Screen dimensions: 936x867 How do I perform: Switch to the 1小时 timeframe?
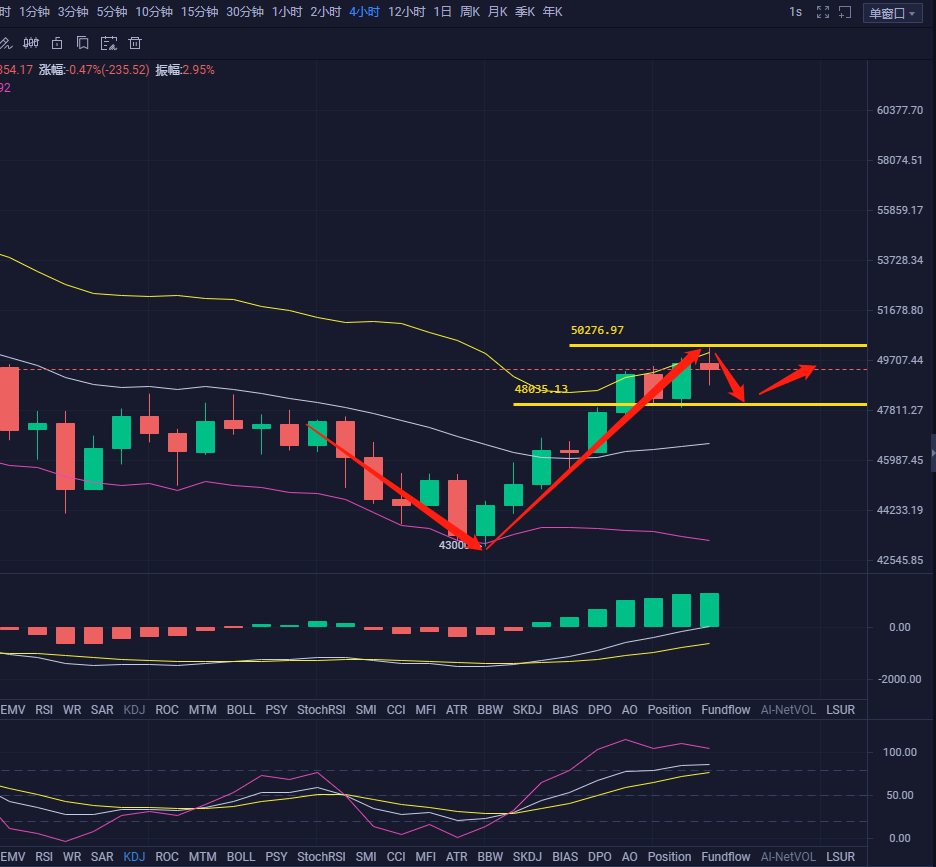287,12
